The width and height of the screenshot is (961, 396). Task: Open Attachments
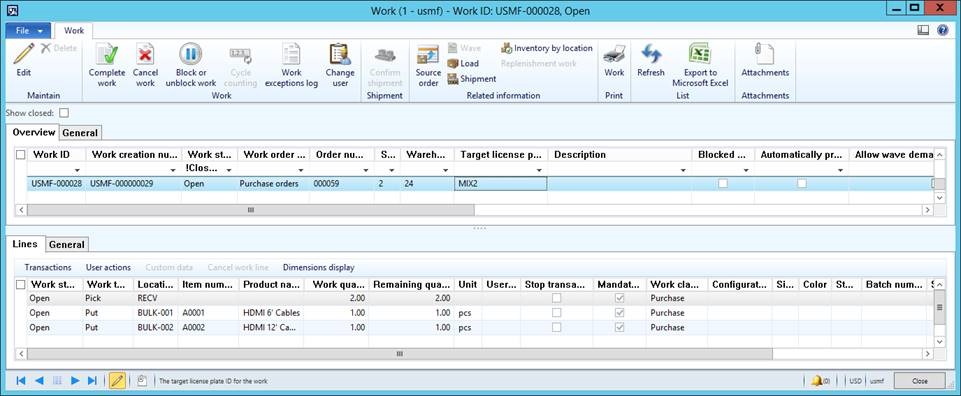[765, 61]
